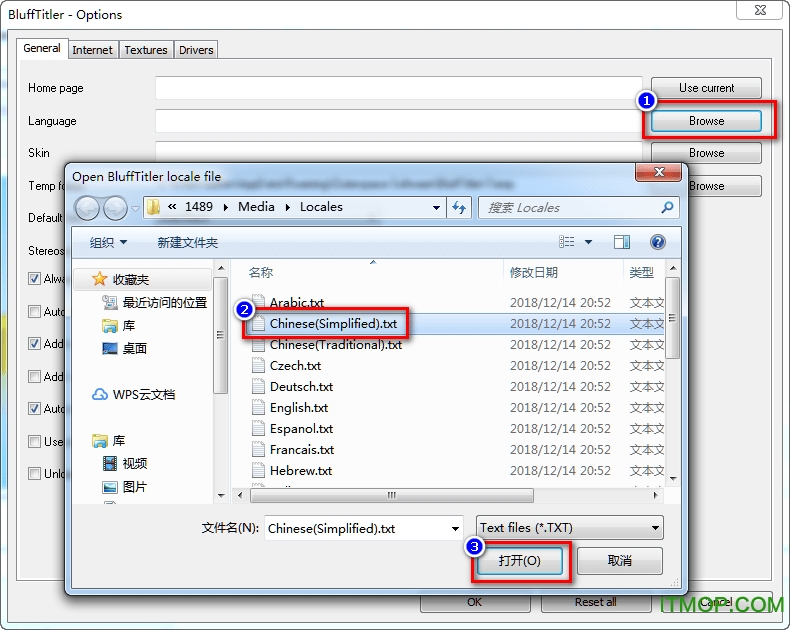
Task: Expand the 1489 breadcrumb arrow
Action: [226, 207]
